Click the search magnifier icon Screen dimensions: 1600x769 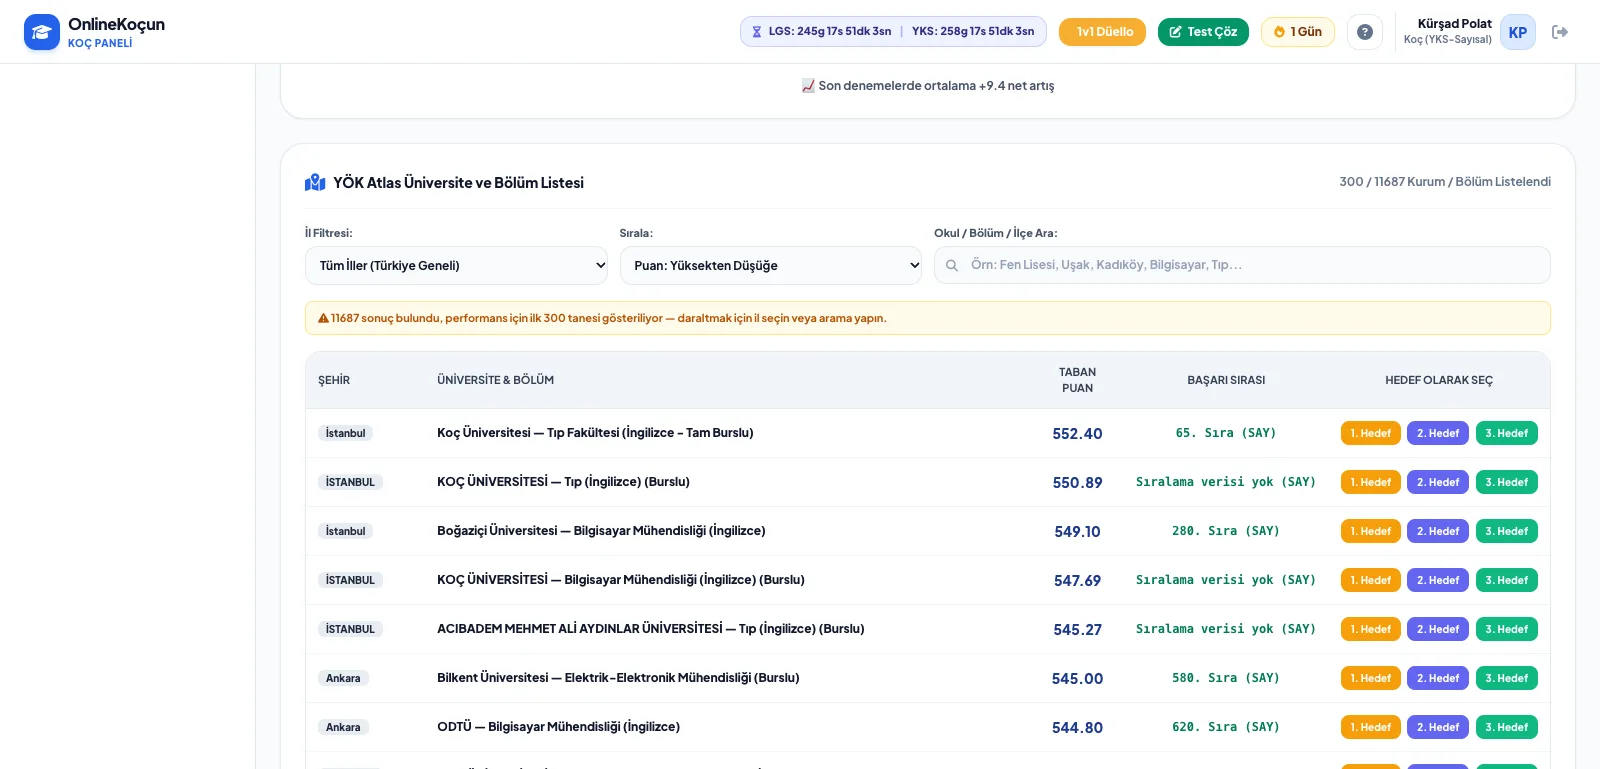(x=952, y=266)
